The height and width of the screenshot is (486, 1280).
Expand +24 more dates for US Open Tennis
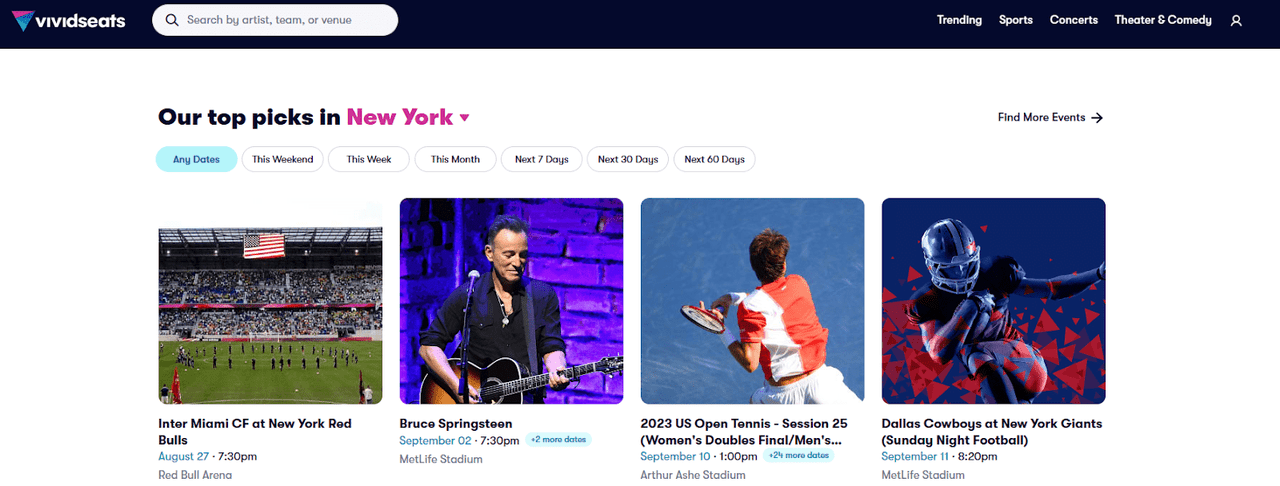pos(799,455)
